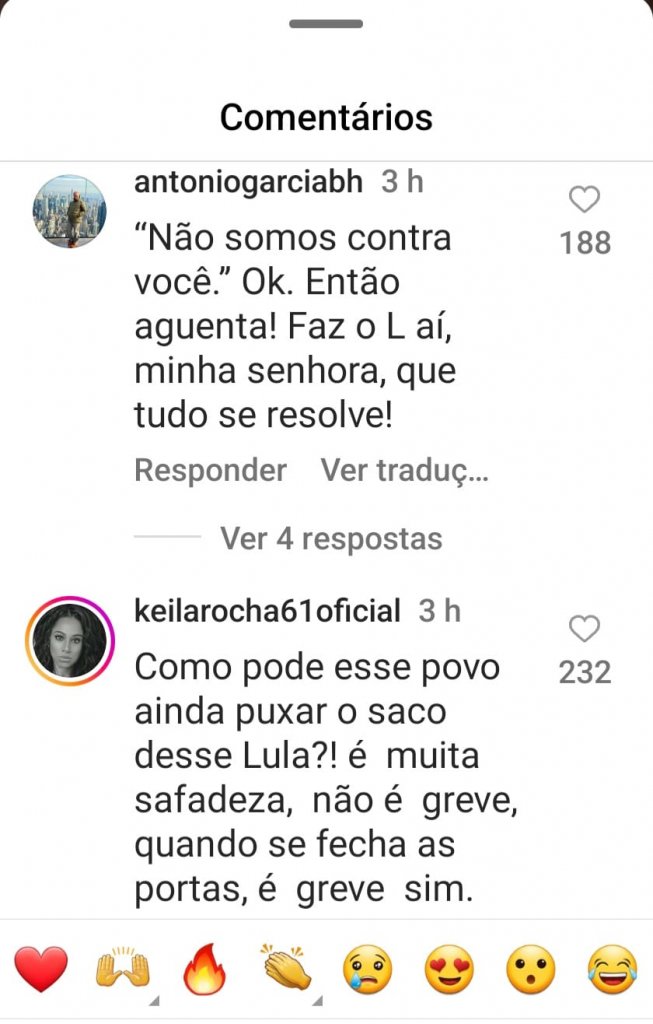Click 'Ver traduç...' translation link
Image resolution: width=653 pixels, height=1024 pixels.
(x=404, y=470)
